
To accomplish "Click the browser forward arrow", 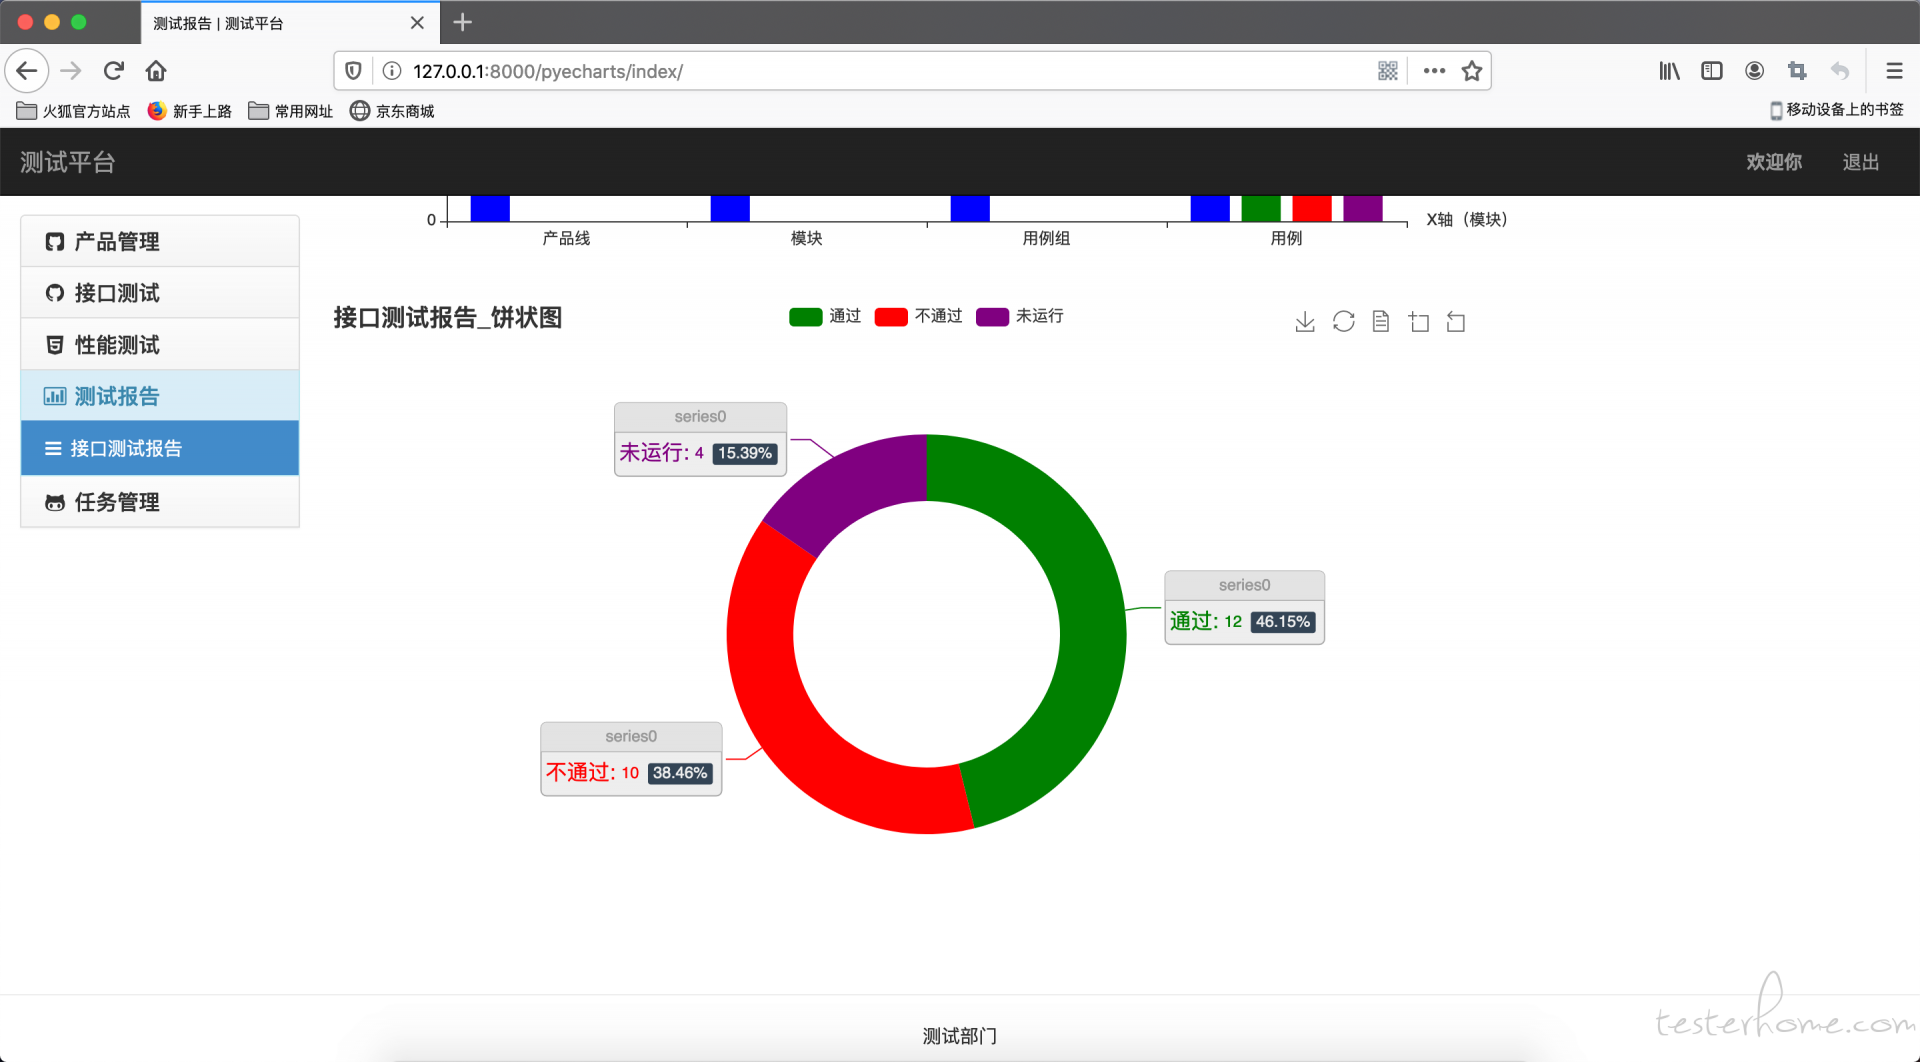I will coord(70,71).
